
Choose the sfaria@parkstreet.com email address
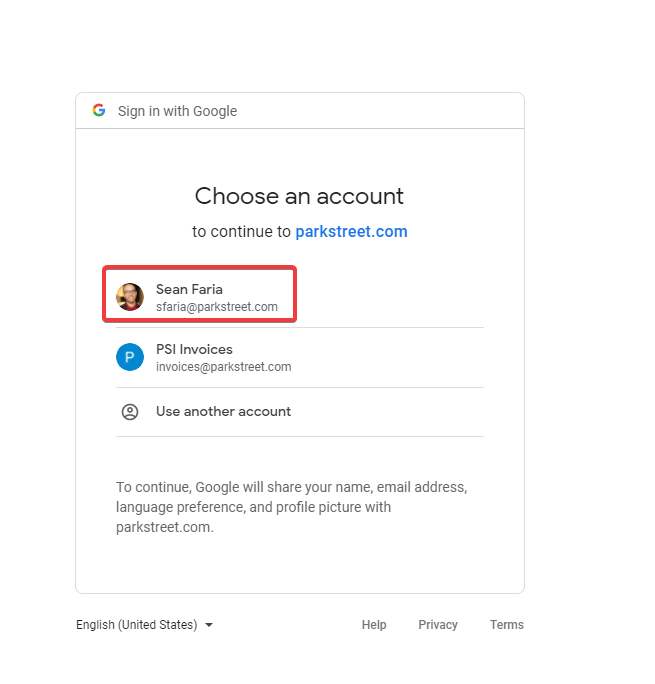(x=217, y=307)
